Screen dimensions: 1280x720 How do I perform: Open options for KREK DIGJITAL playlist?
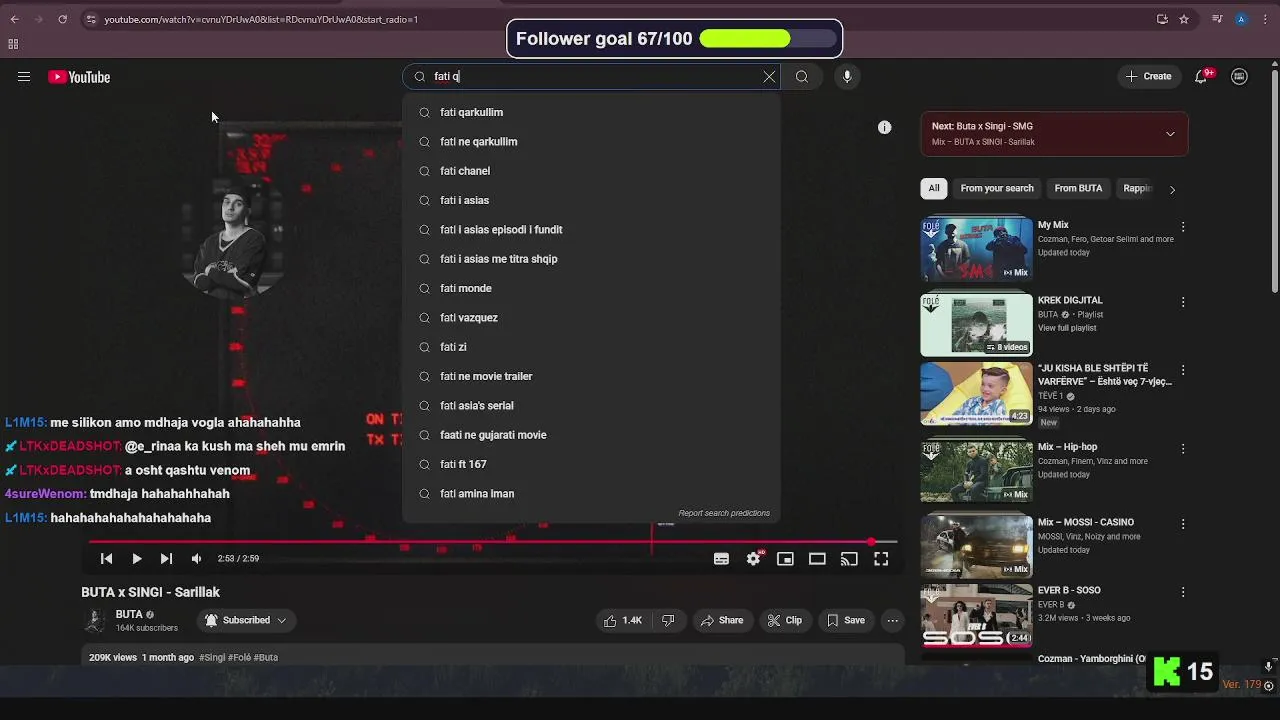(x=1183, y=302)
